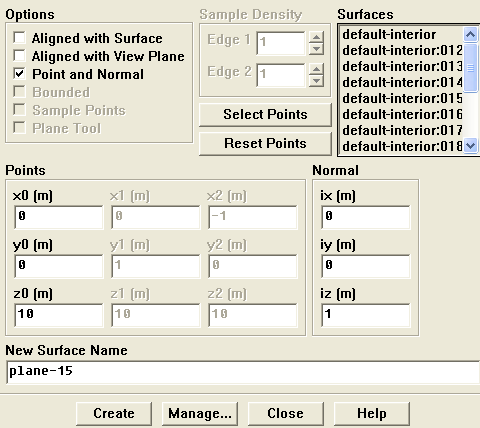
Task: Click the y2 (m) input field
Action: pyautogui.click(x=253, y=266)
